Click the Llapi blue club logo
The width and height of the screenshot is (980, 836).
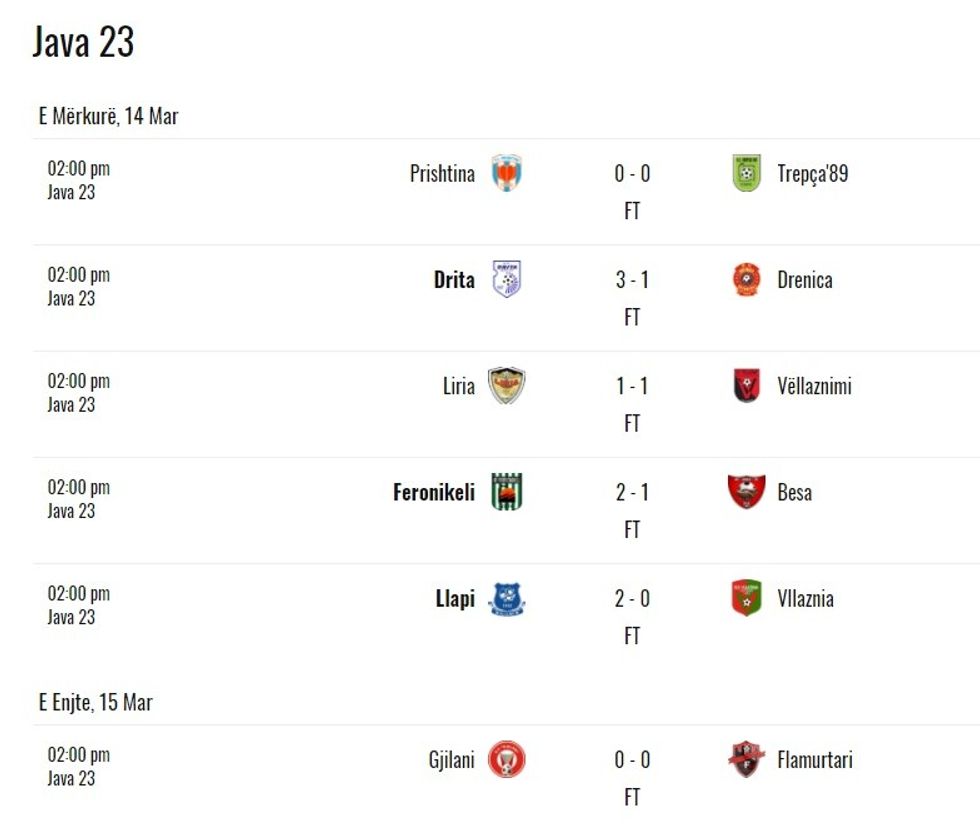pyautogui.click(x=506, y=599)
